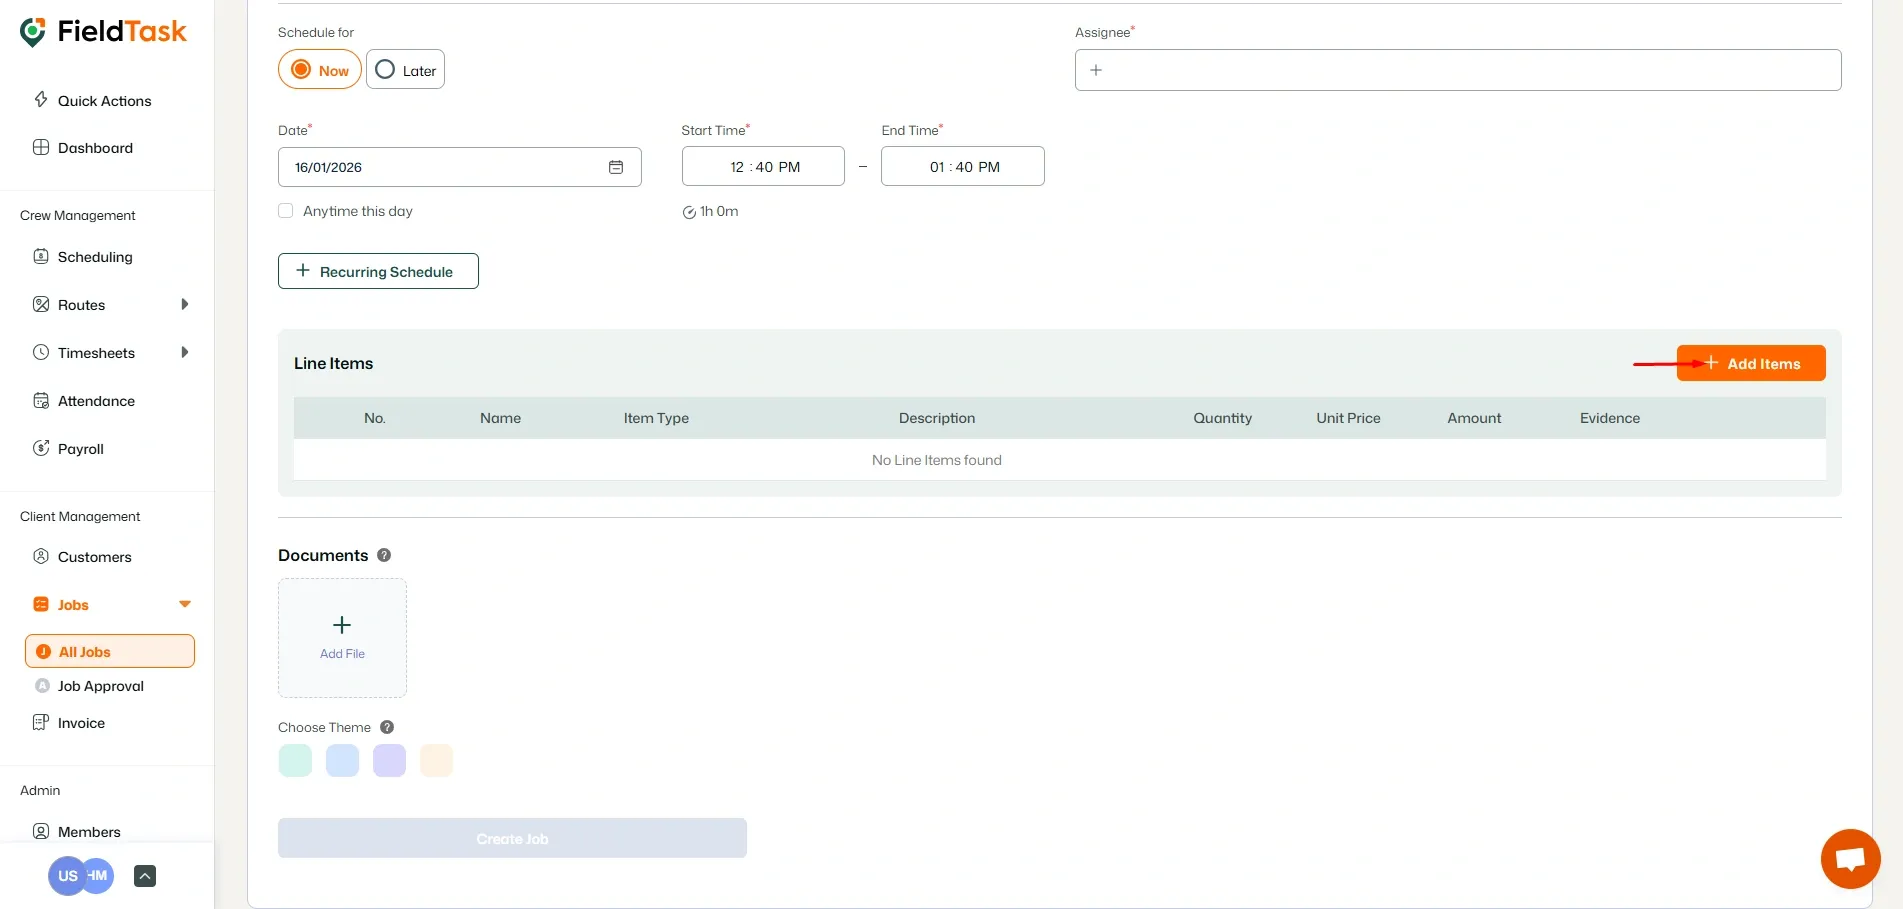Keep schedule set to Now
1903x909 pixels.
click(x=319, y=69)
